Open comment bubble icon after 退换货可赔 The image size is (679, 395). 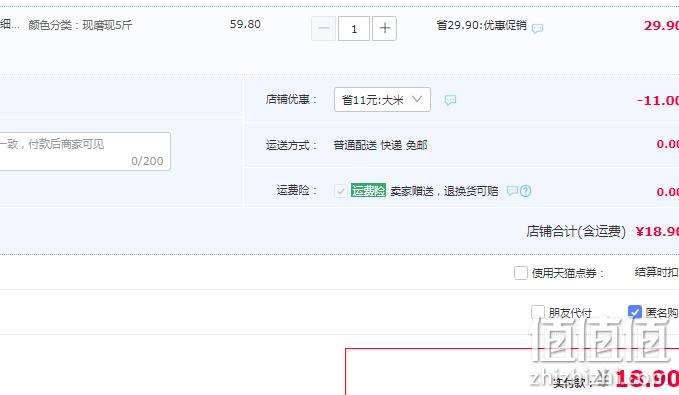coord(512,191)
